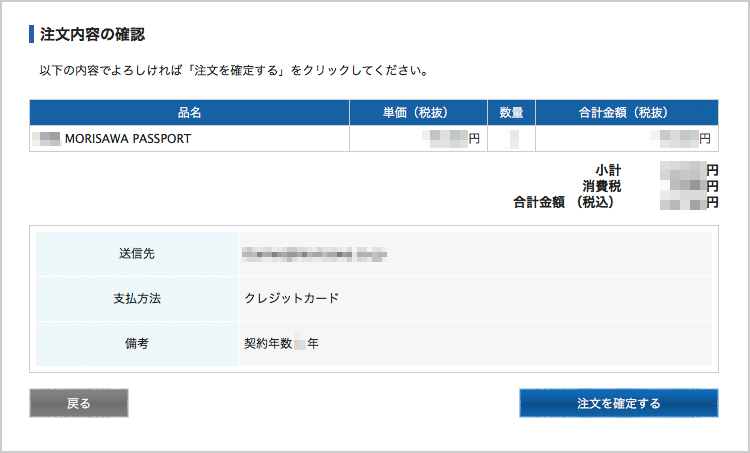Screen dimensions: 750x453
Task: Click the 備考 row label
Action: click(136, 343)
